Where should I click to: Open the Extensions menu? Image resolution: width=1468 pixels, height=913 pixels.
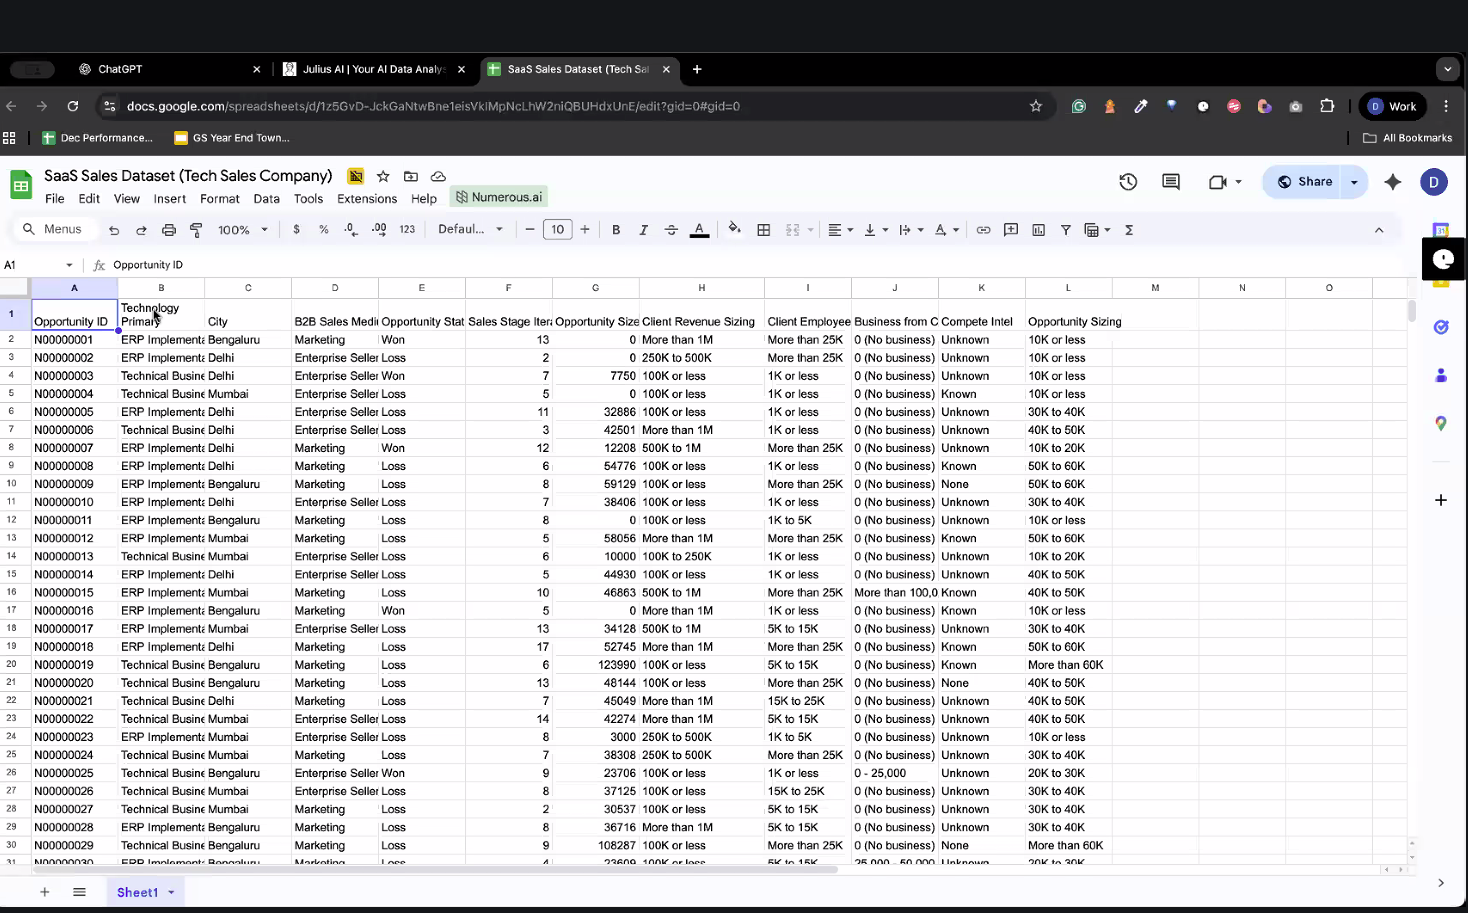click(367, 199)
